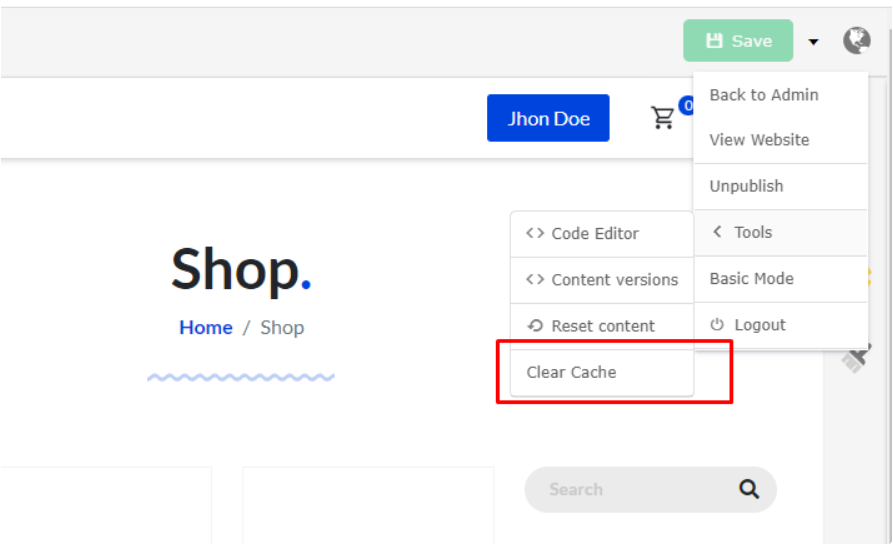The height and width of the screenshot is (548, 893).
Task: Open Content versions from Tools submenu
Action: click(614, 280)
